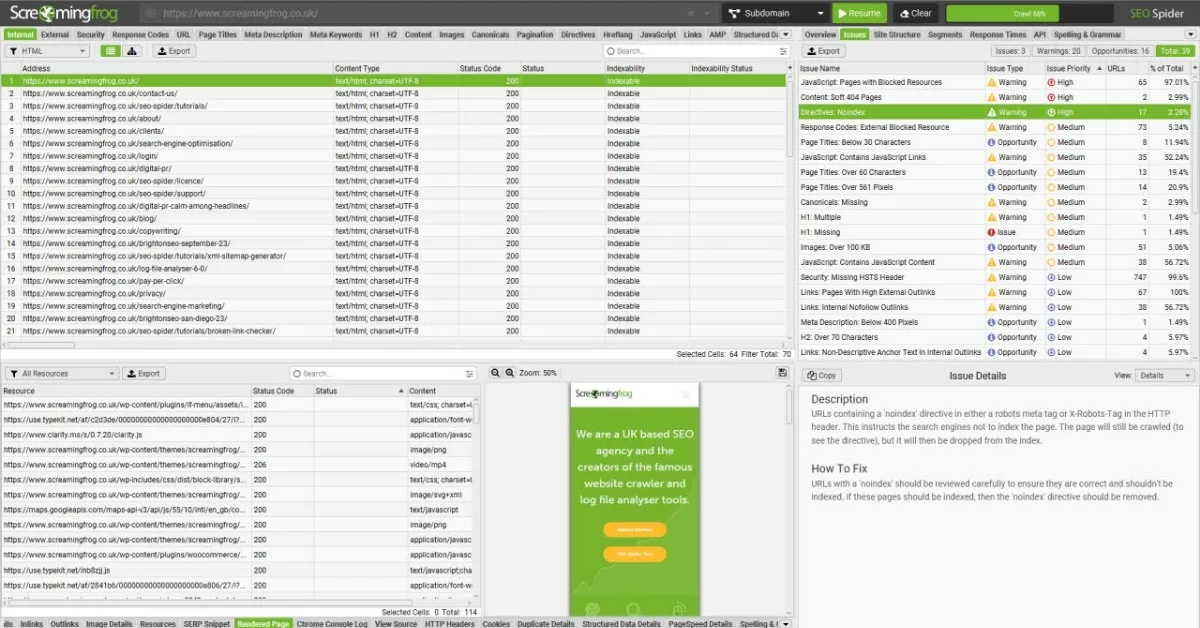
Task: Toggle the green list view button
Action: 111,51
